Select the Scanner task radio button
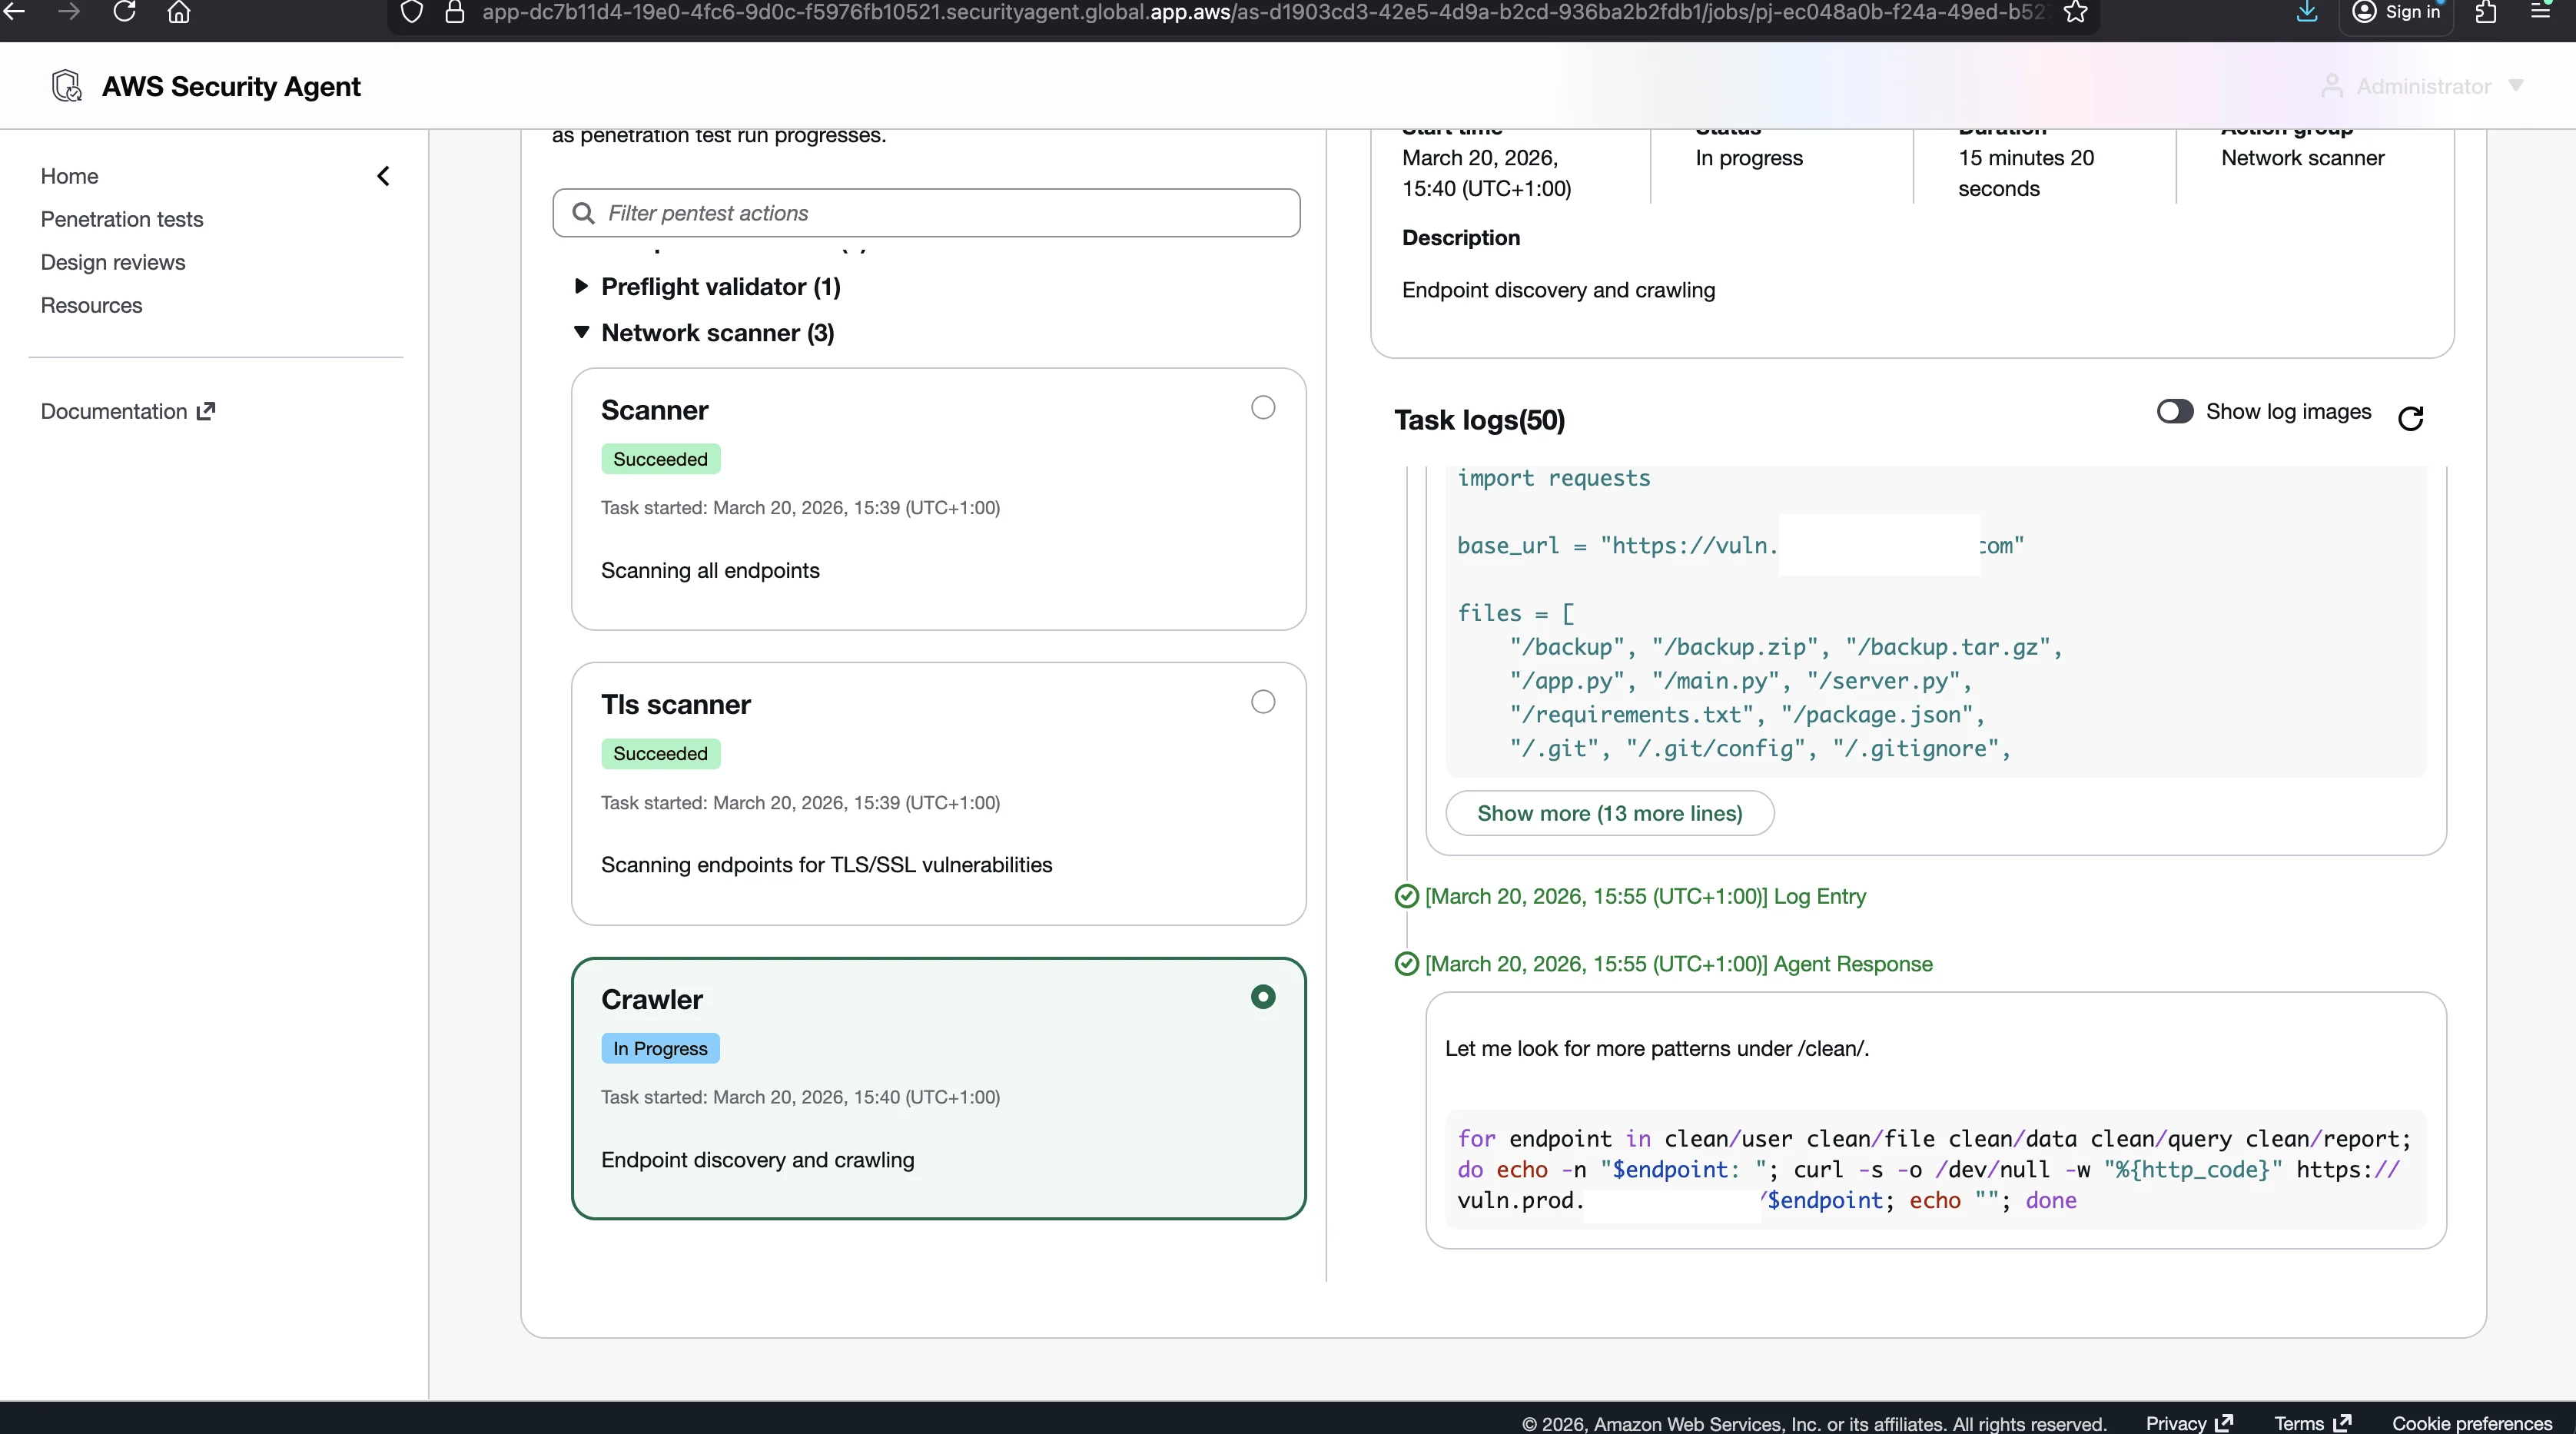The width and height of the screenshot is (2576, 1434). click(x=1263, y=408)
